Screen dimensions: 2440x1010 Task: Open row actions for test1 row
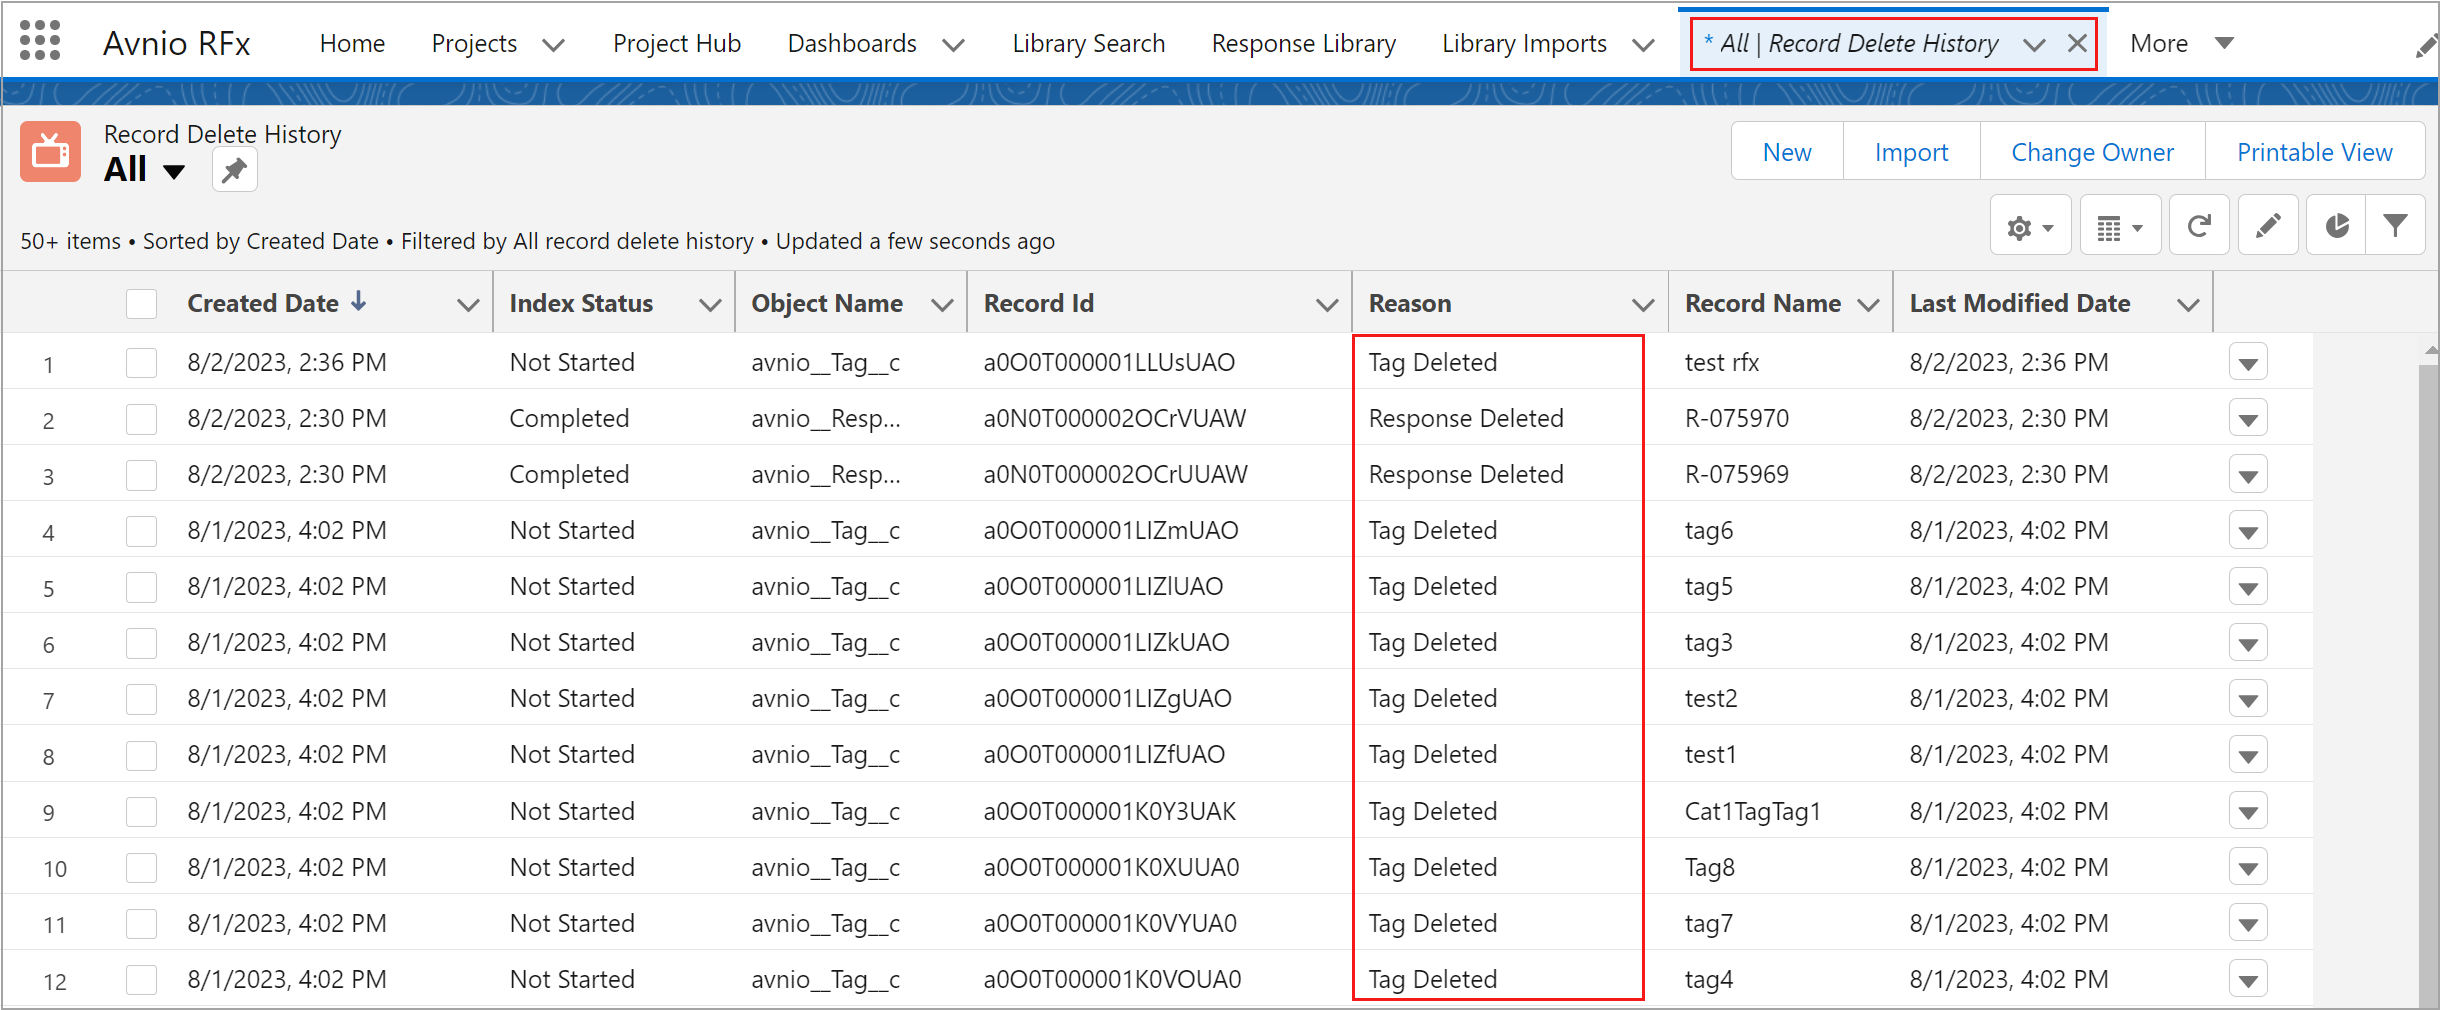pos(2248,755)
